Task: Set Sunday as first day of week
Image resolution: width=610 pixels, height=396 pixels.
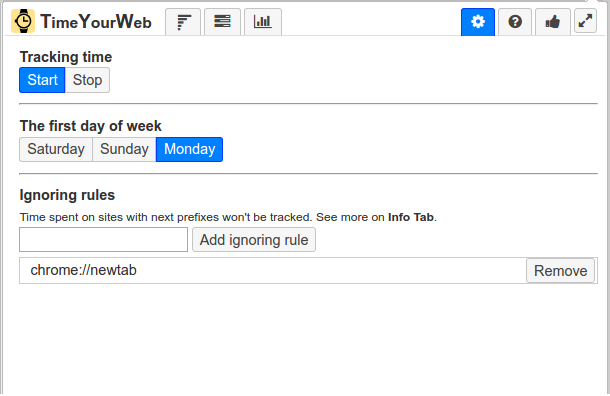Action: (x=124, y=149)
